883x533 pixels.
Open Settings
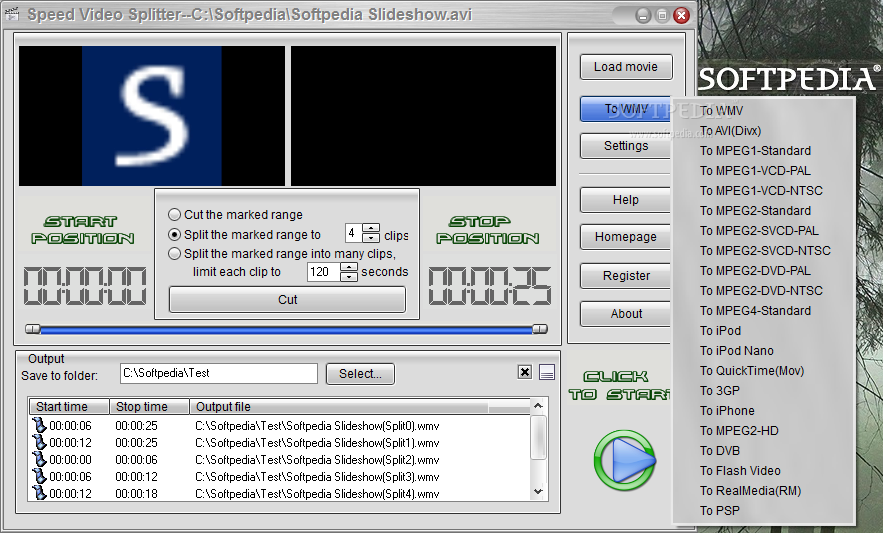tap(626, 145)
